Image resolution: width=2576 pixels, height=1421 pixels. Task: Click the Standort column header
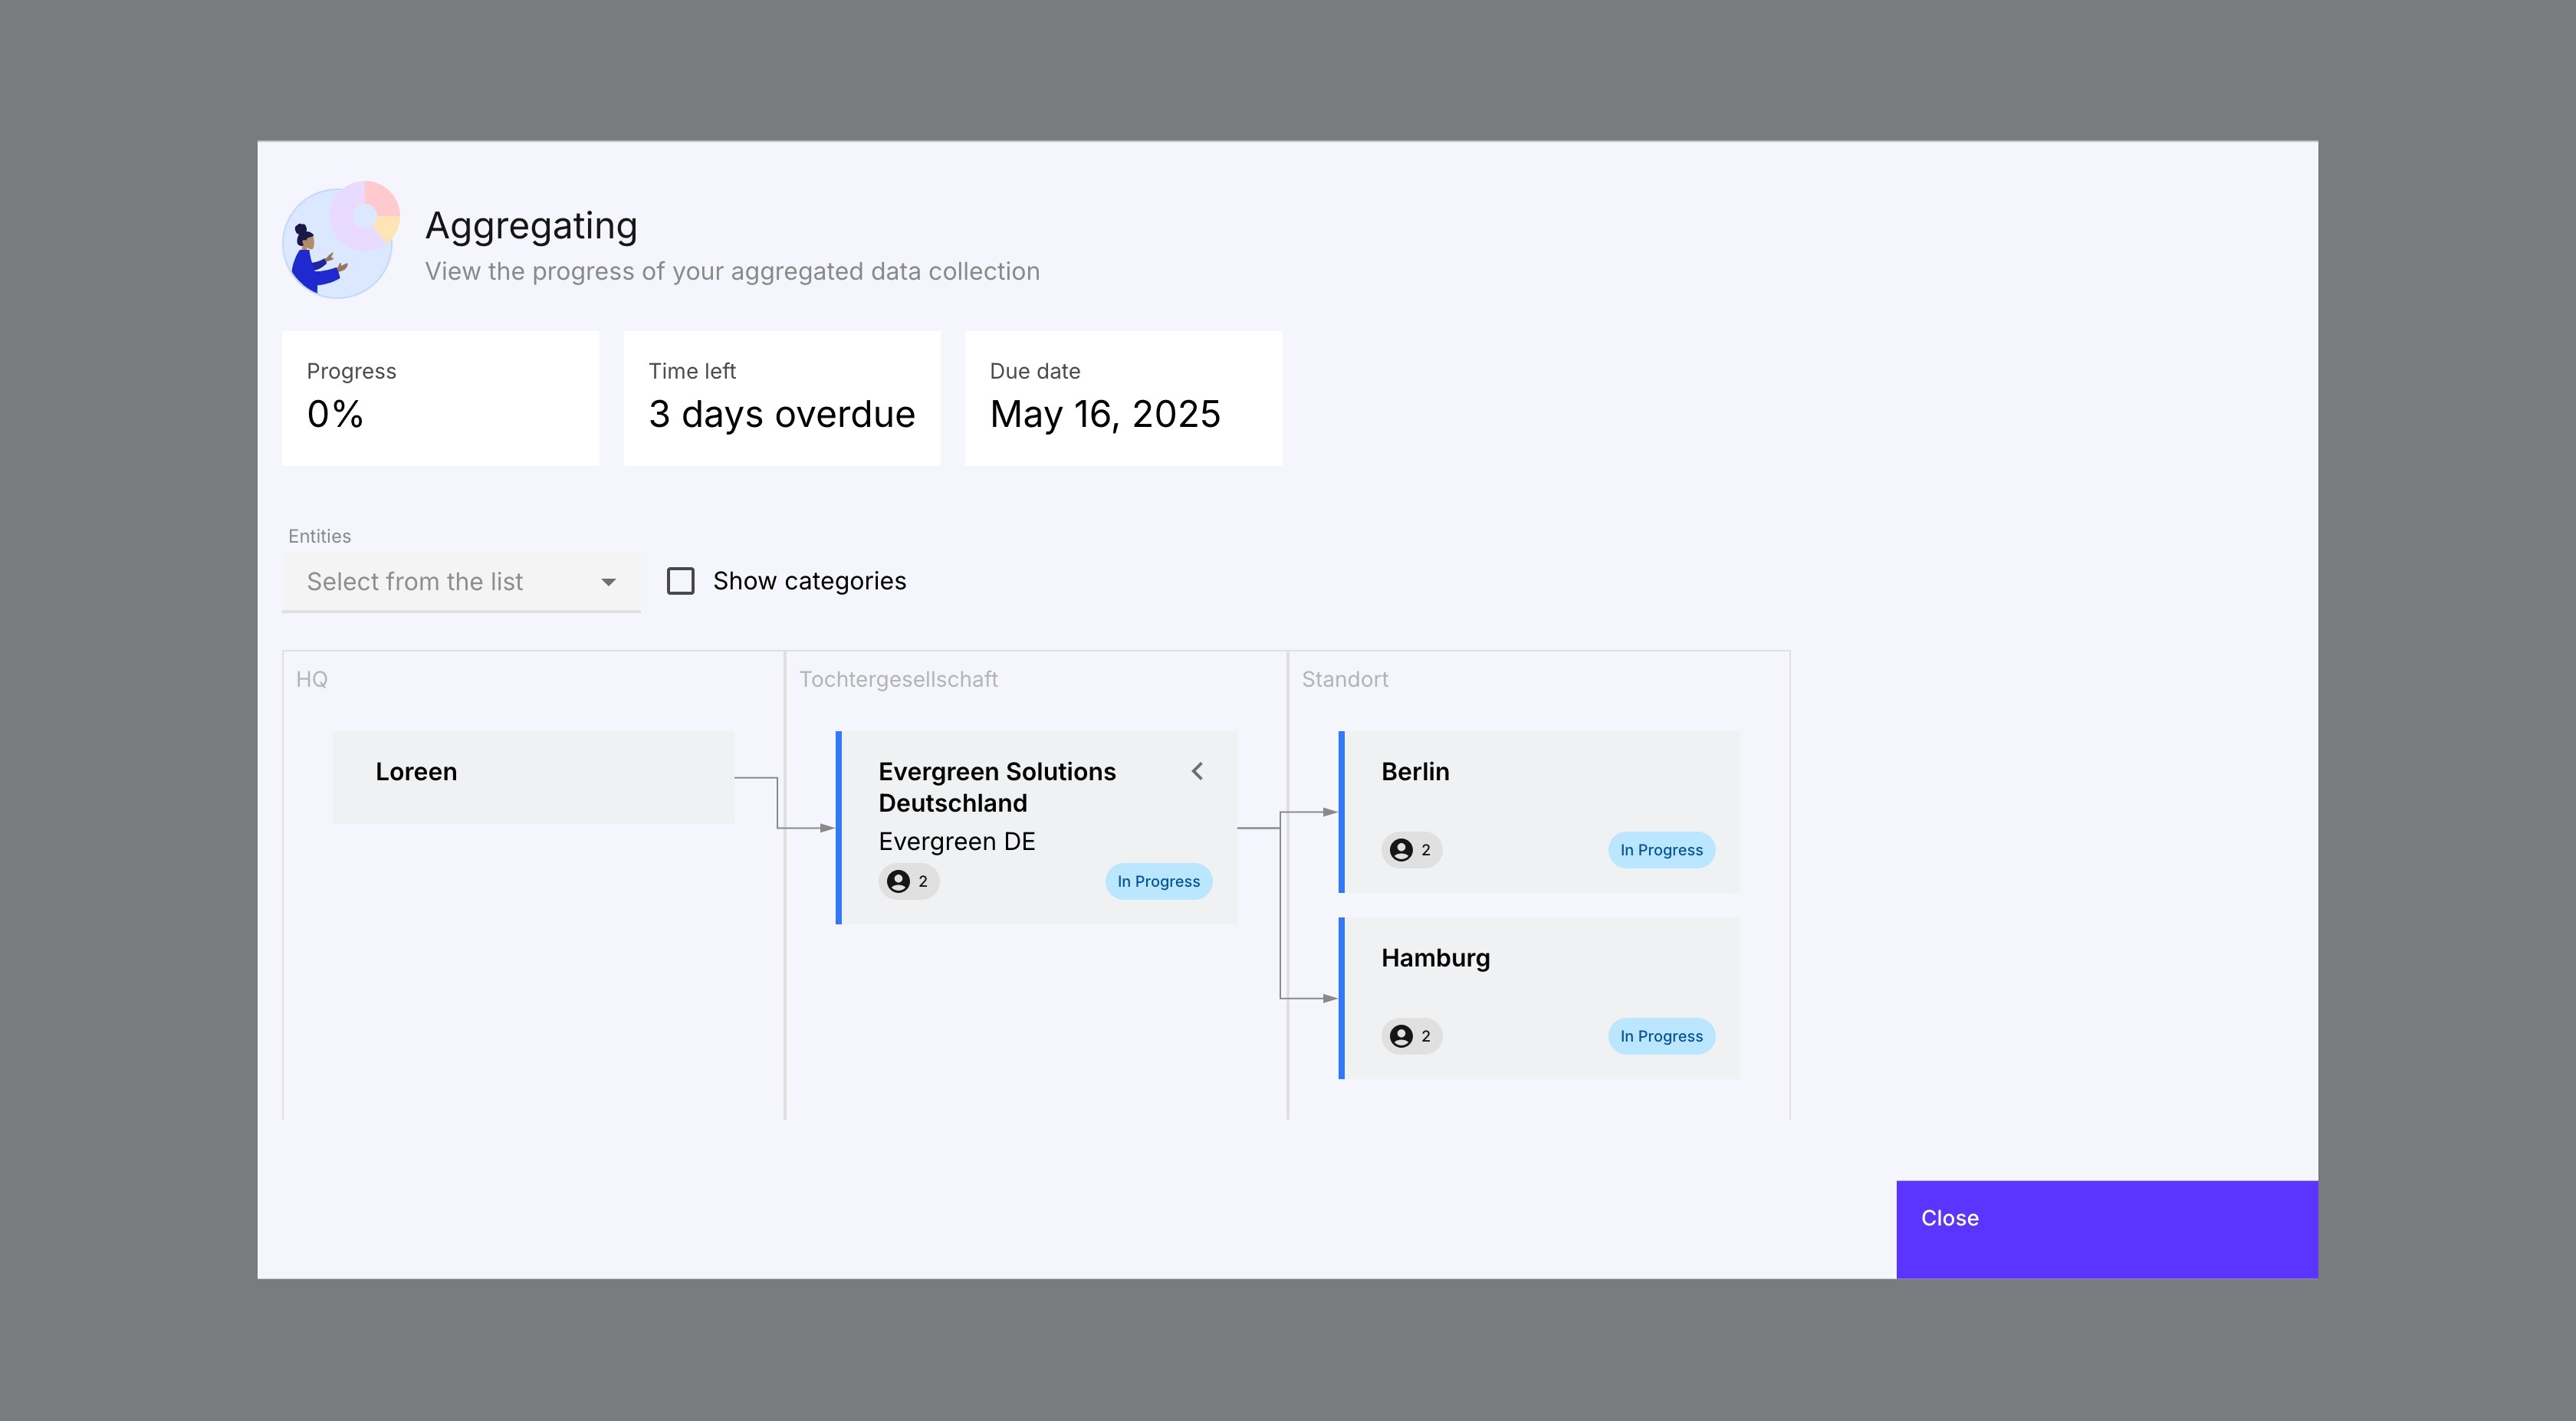tap(1344, 679)
